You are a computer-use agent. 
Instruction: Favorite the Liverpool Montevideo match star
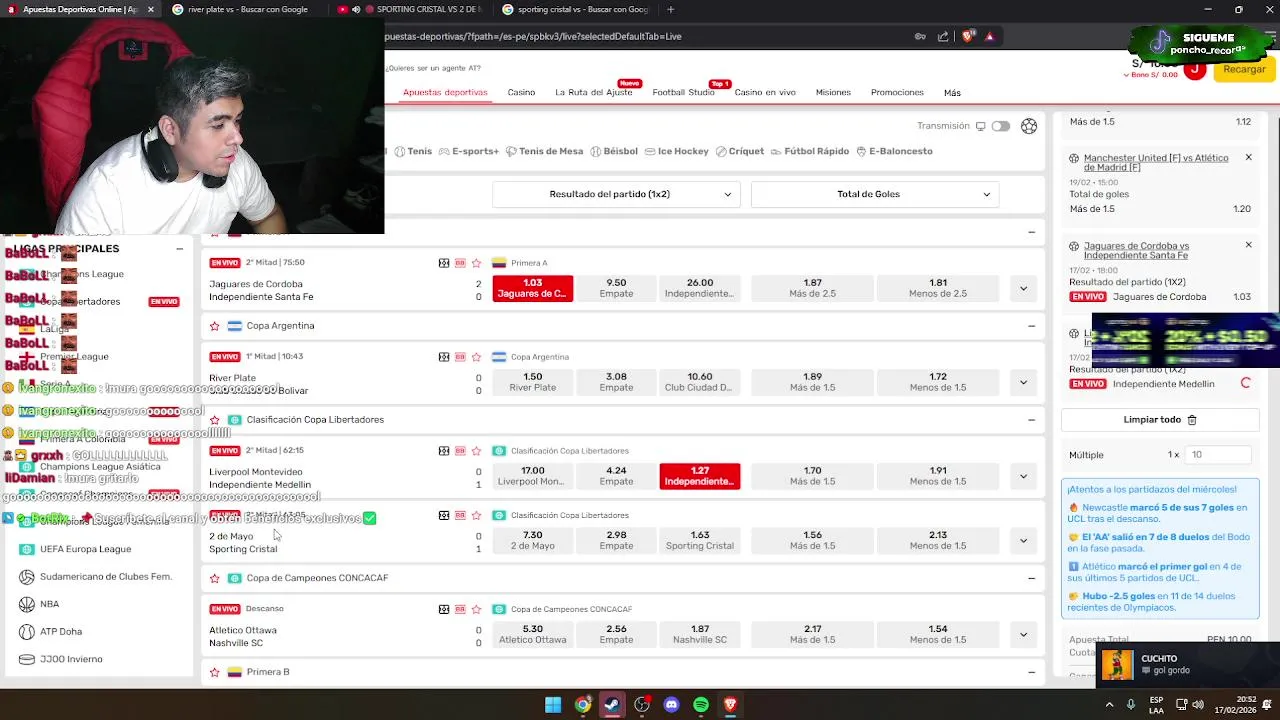[x=477, y=451]
